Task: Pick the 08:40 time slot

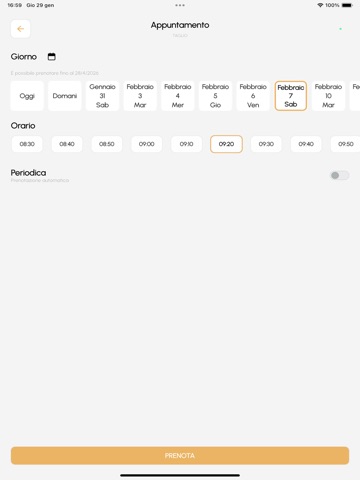Action: tap(67, 144)
